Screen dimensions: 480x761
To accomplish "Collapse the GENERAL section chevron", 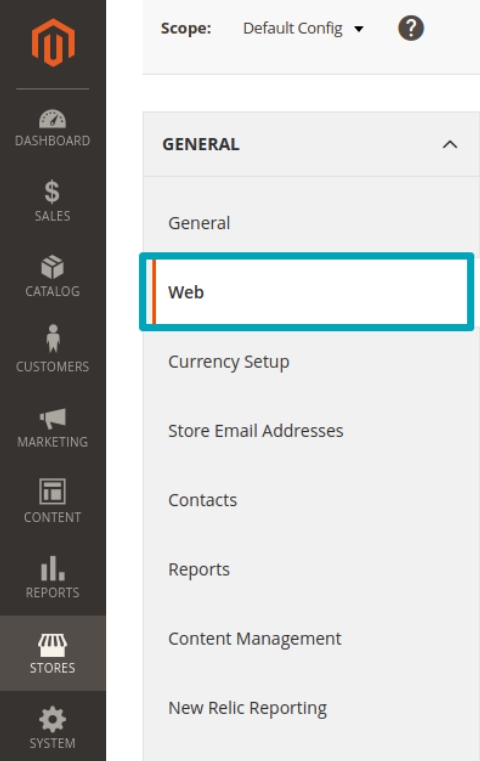I will click(450, 144).
